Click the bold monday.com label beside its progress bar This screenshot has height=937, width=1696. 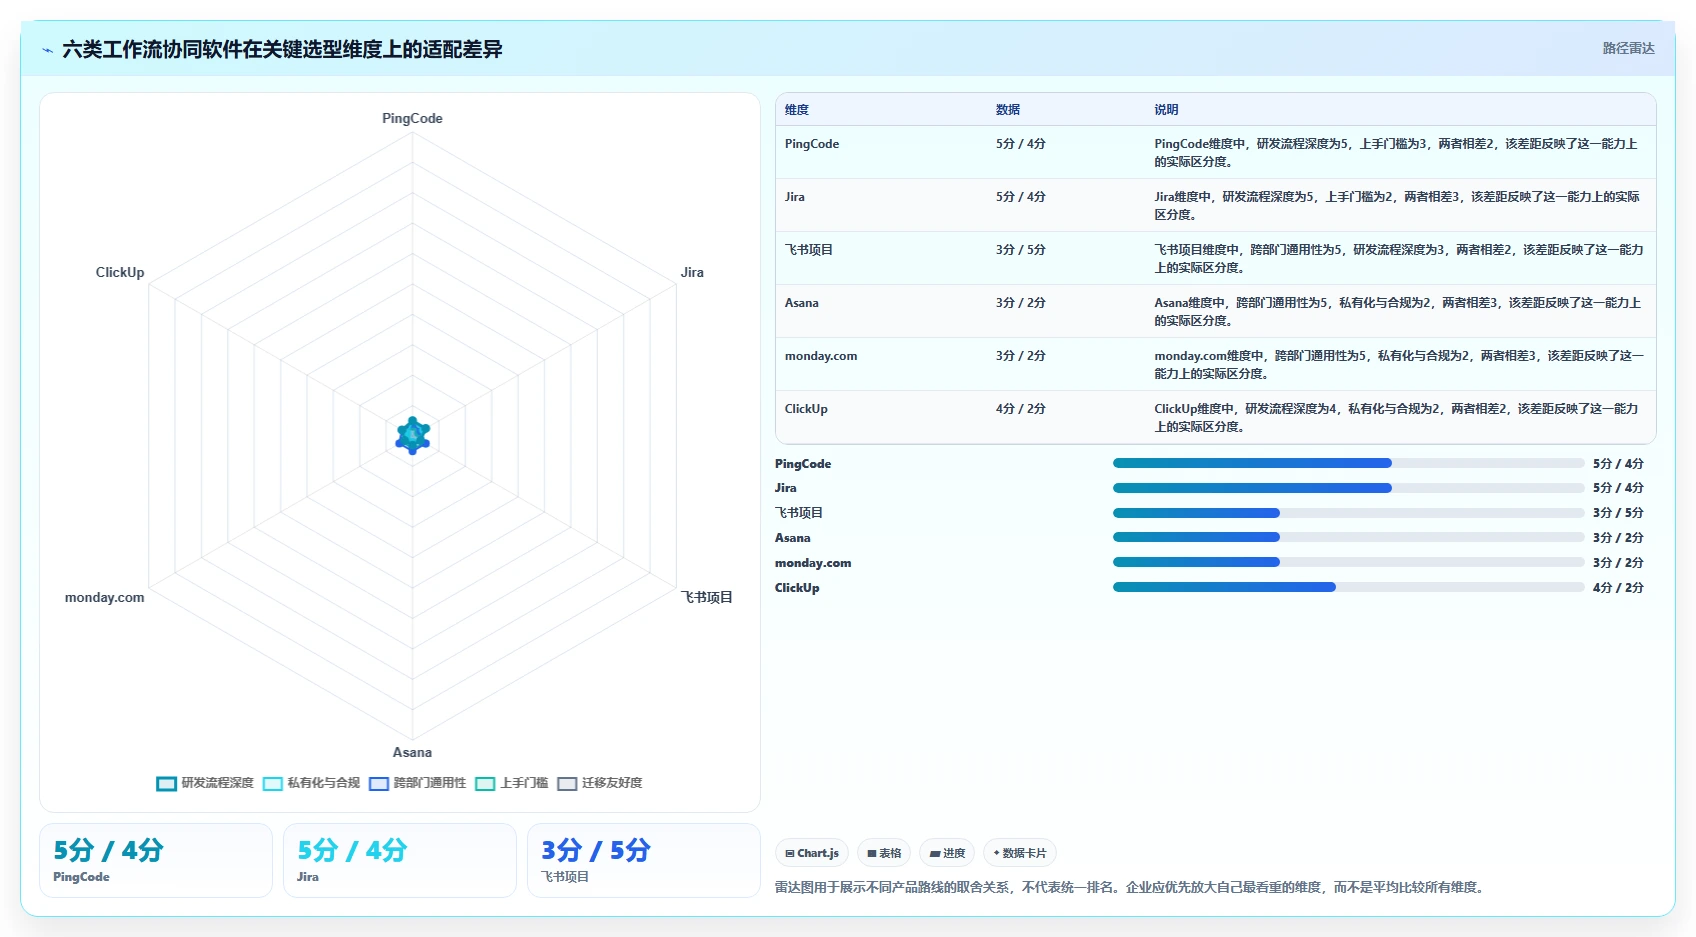point(813,563)
